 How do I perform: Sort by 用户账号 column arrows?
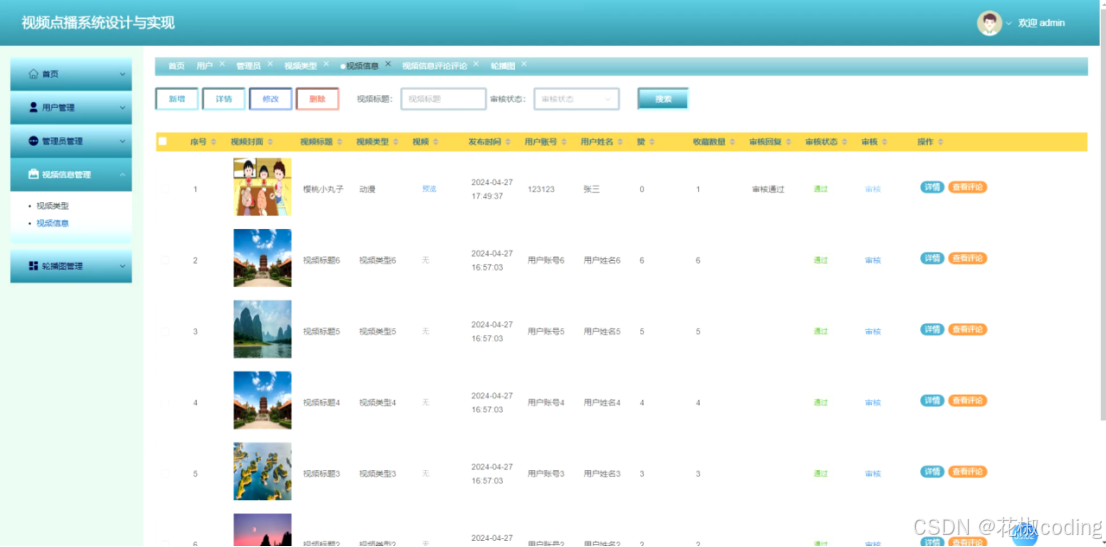(x=564, y=142)
